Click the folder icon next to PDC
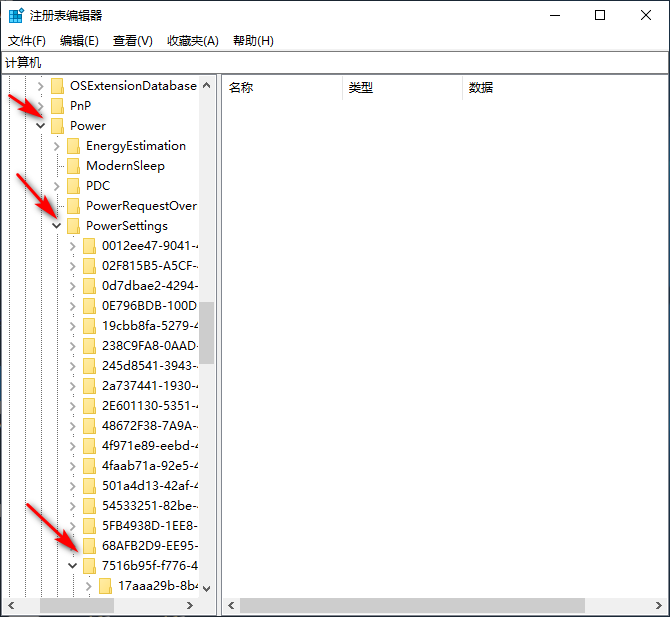This screenshot has width=670, height=617. (73, 185)
